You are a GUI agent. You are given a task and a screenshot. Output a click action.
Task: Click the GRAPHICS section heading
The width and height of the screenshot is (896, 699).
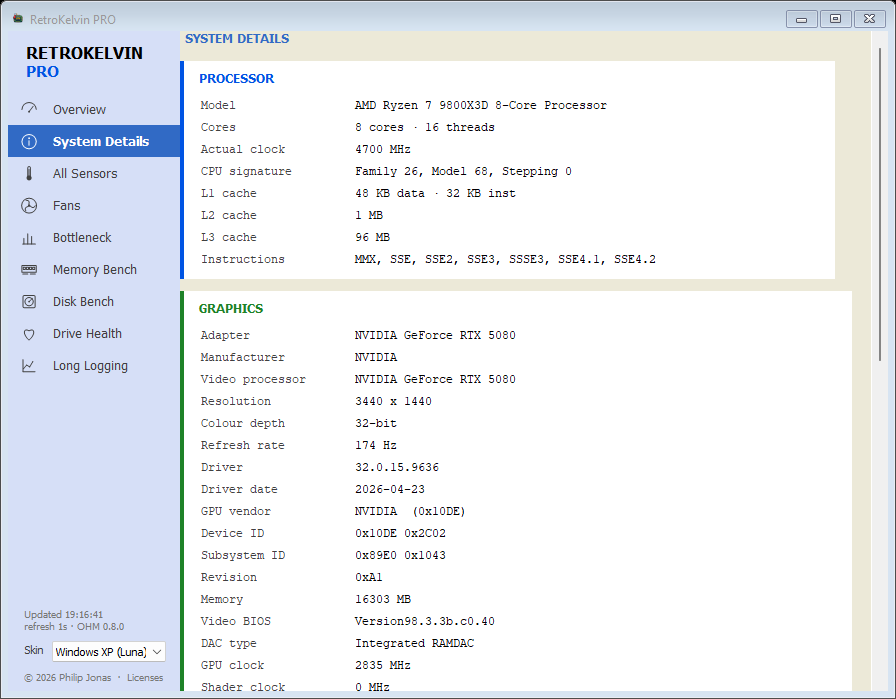pyautogui.click(x=231, y=309)
